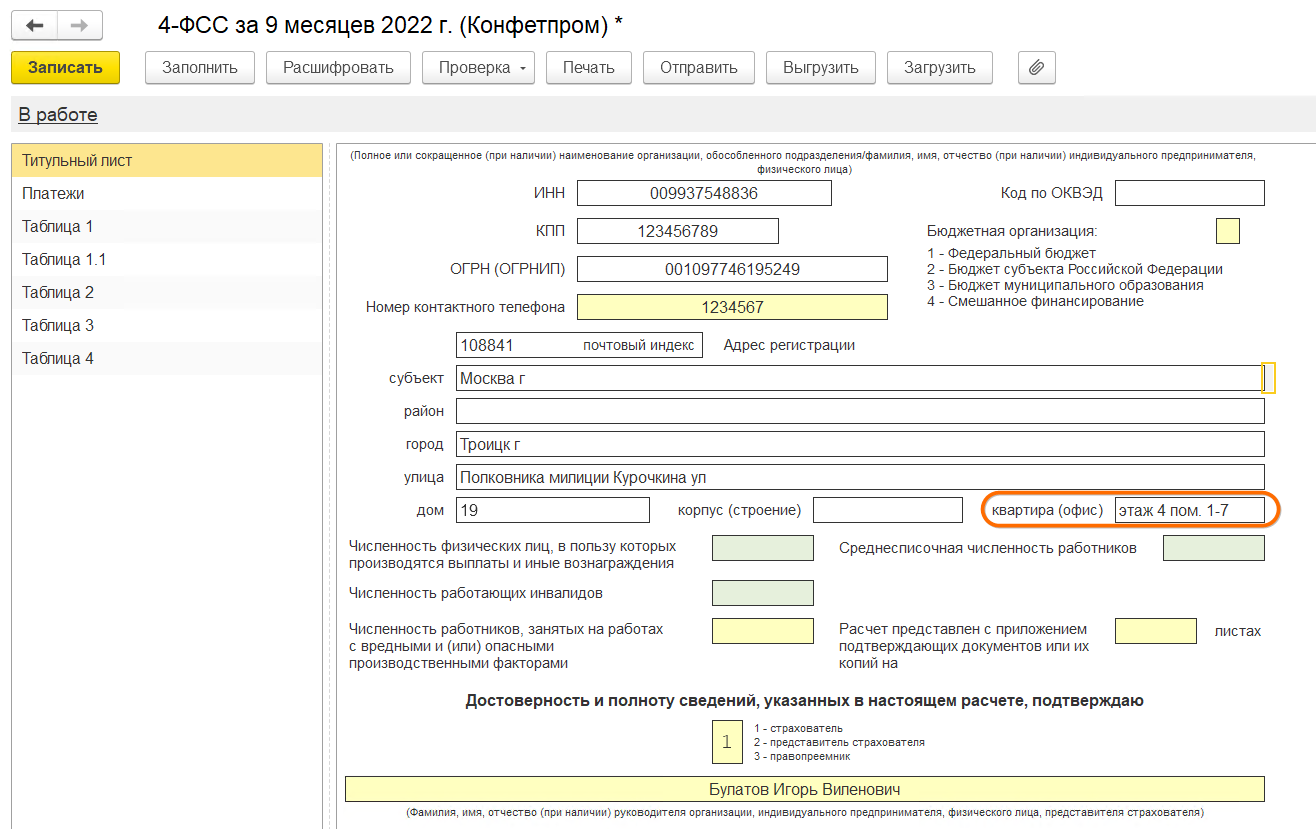
Task: Click the квартира (офис) field
Action: (x=1190, y=510)
